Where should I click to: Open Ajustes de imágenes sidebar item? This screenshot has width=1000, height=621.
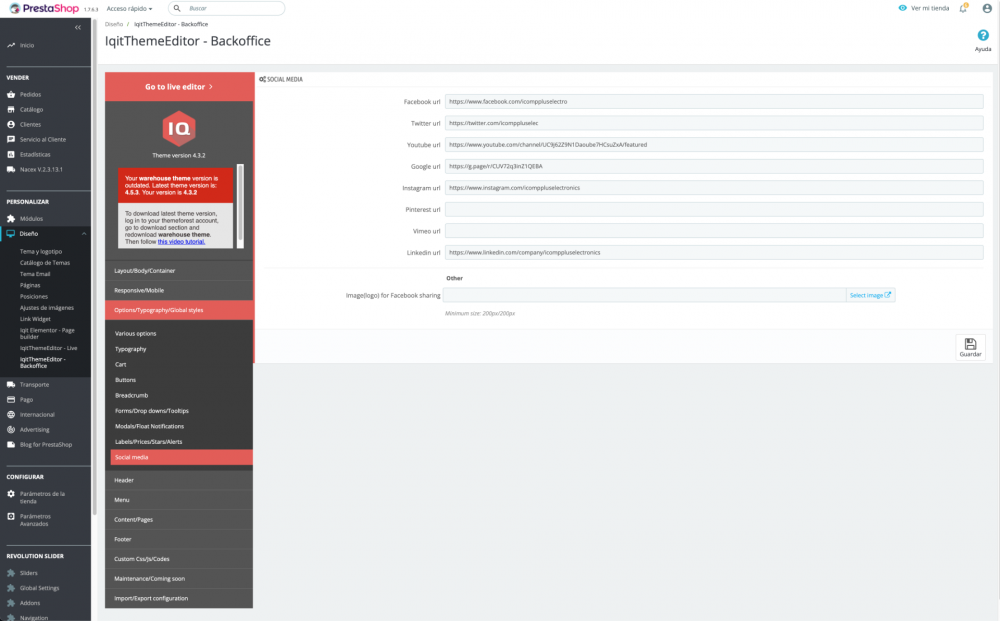click(47, 308)
